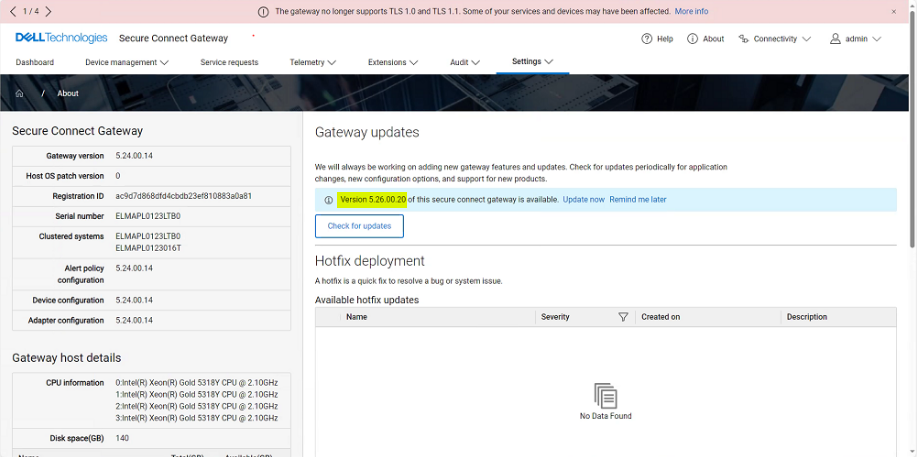
Task: Expand the Audit chevron
Action: 475,62
